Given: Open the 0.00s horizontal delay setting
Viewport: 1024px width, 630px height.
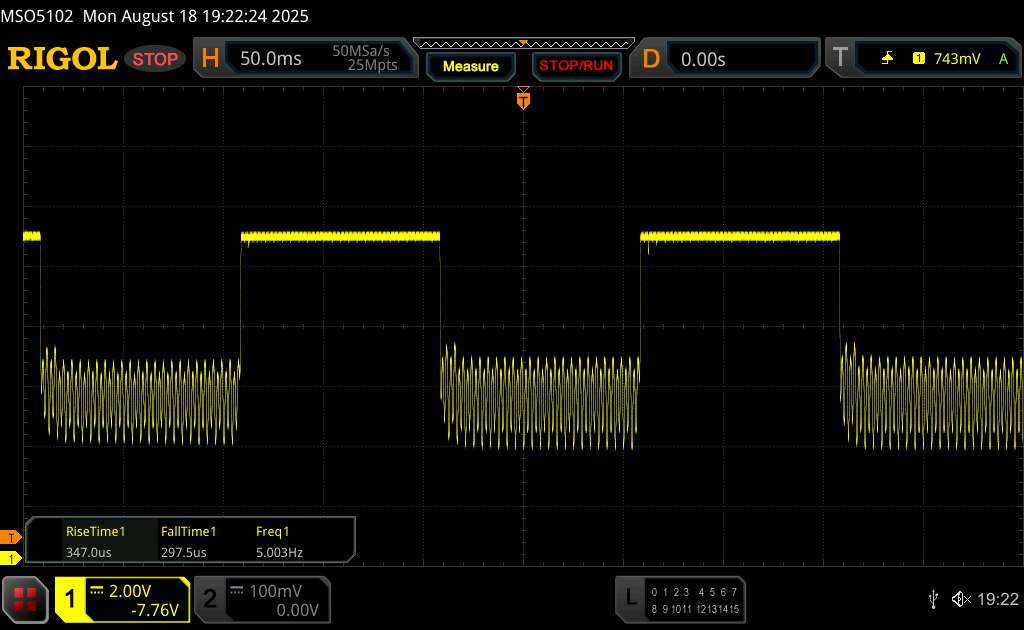Looking at the screenshot, I should 703,59.
